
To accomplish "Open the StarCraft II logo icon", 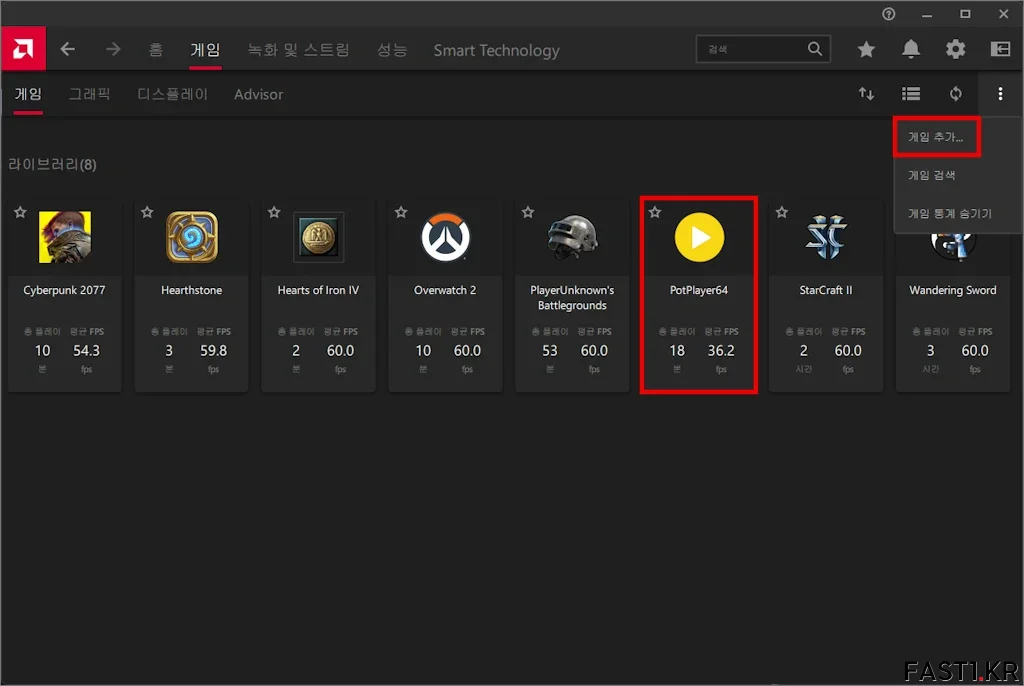I will (825, 237).
